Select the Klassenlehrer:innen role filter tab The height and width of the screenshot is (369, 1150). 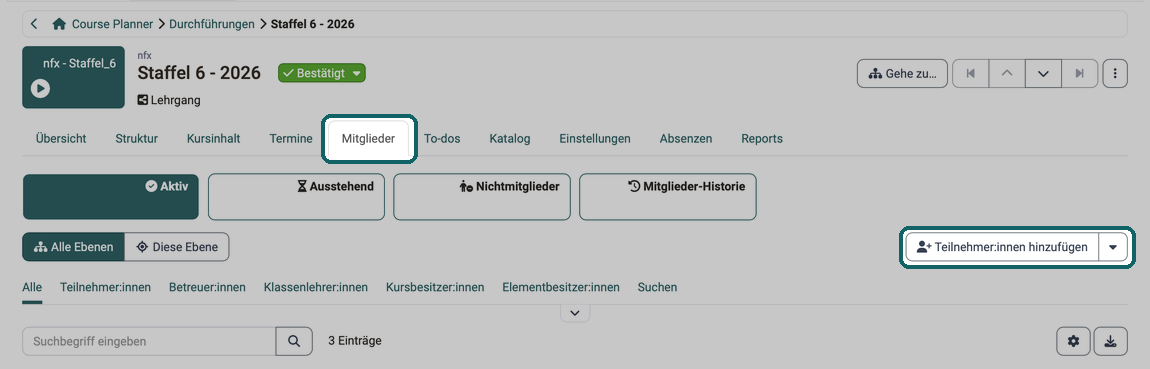tap(316, 288)
